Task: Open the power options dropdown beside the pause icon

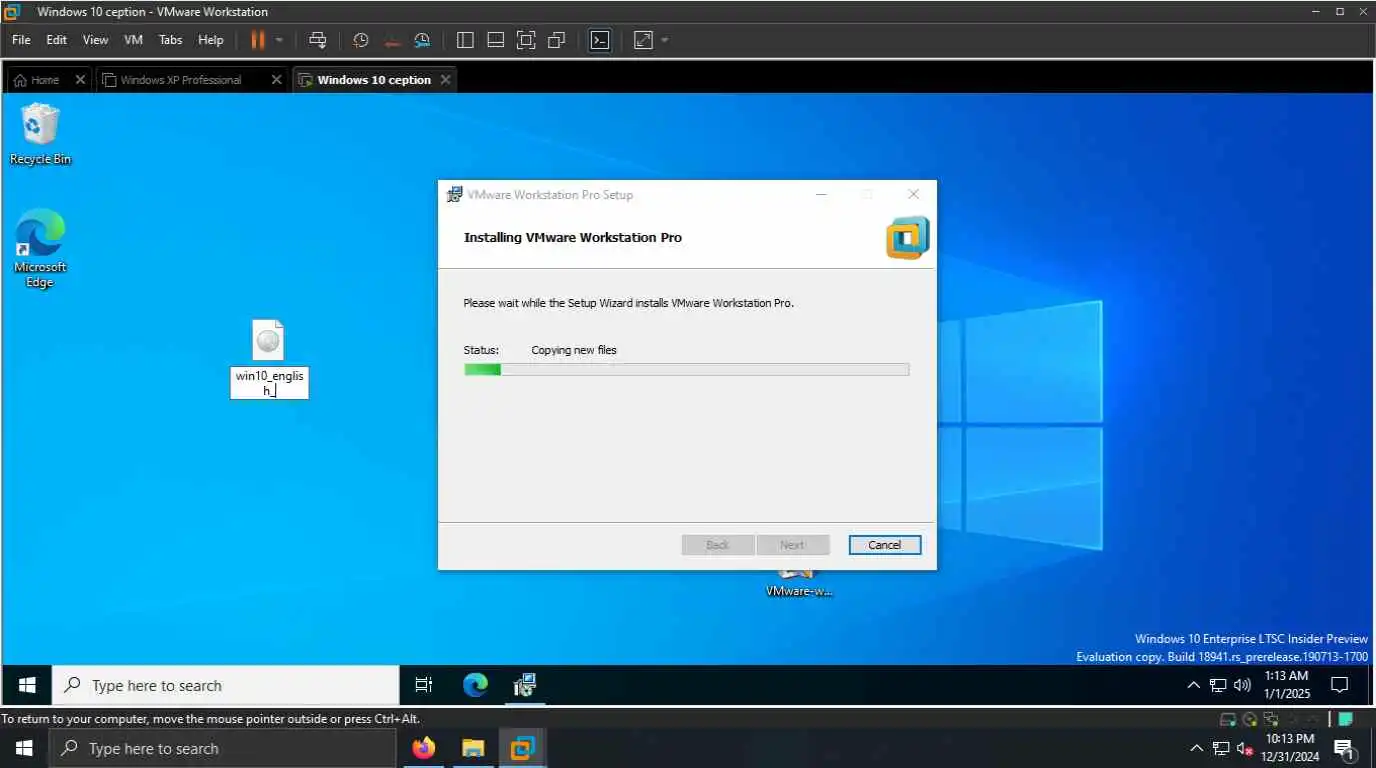Action: click(279, 40)
